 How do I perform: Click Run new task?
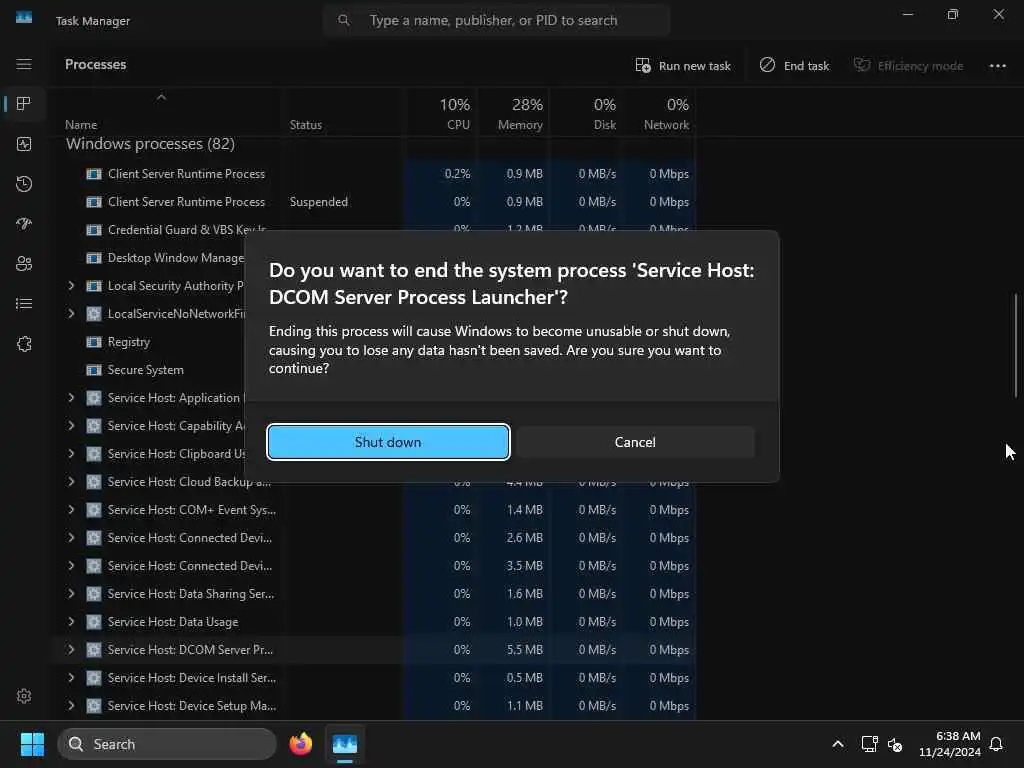click(683, 65)
